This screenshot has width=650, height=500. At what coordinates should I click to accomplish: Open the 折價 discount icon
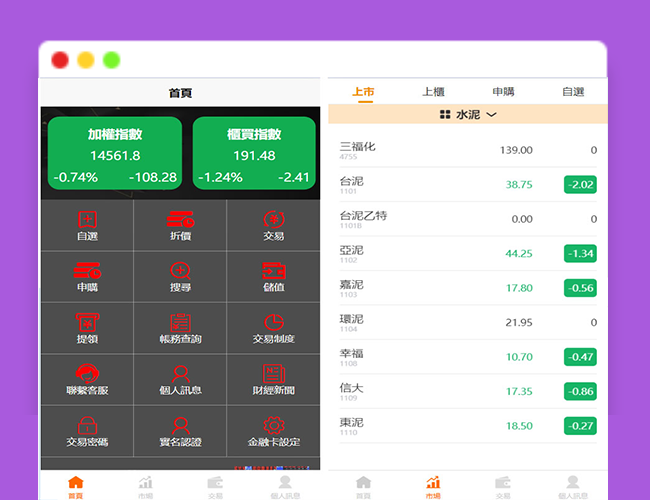click(180, 220)
